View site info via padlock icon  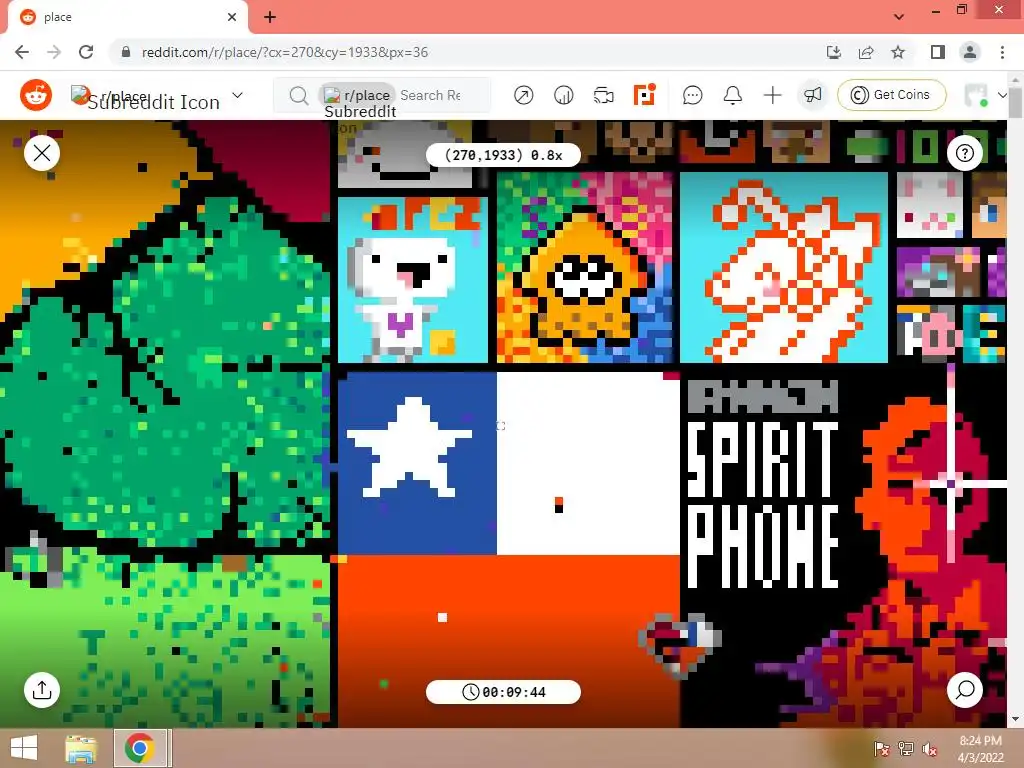tap(126, 52)
